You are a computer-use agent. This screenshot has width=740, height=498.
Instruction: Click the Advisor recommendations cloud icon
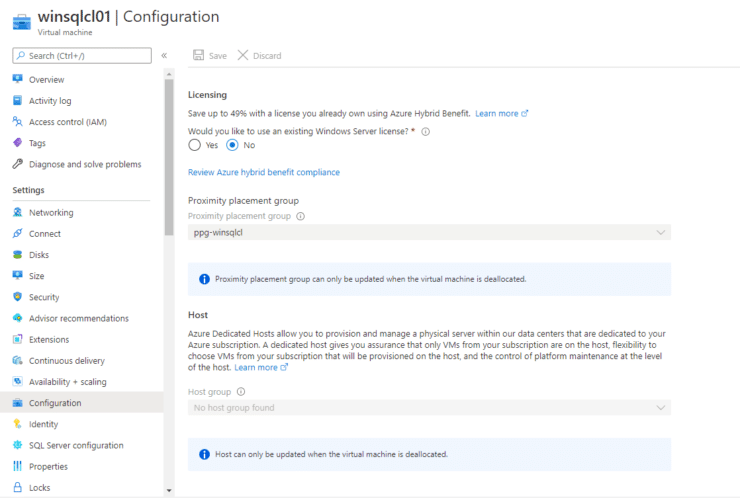click(17, 318)
